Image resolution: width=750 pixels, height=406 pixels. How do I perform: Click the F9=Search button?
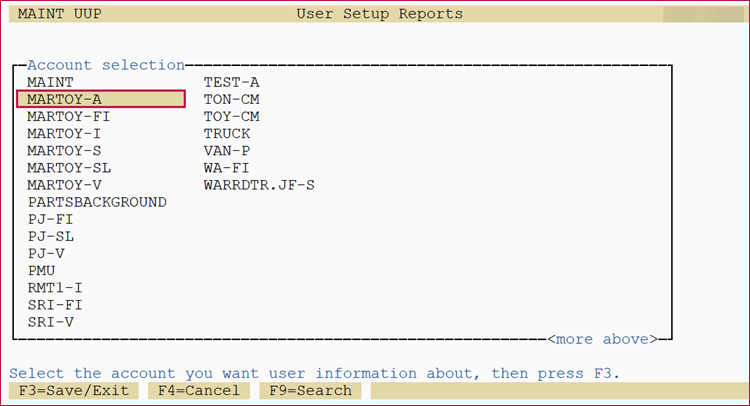coord(310,390)
